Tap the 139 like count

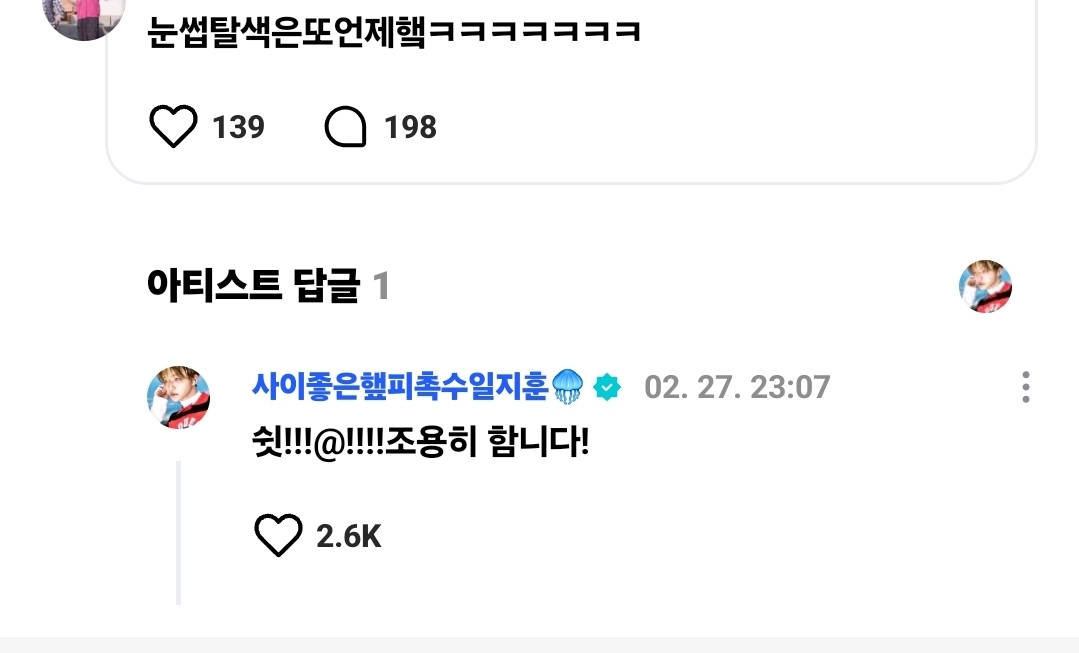pos(238,127)
